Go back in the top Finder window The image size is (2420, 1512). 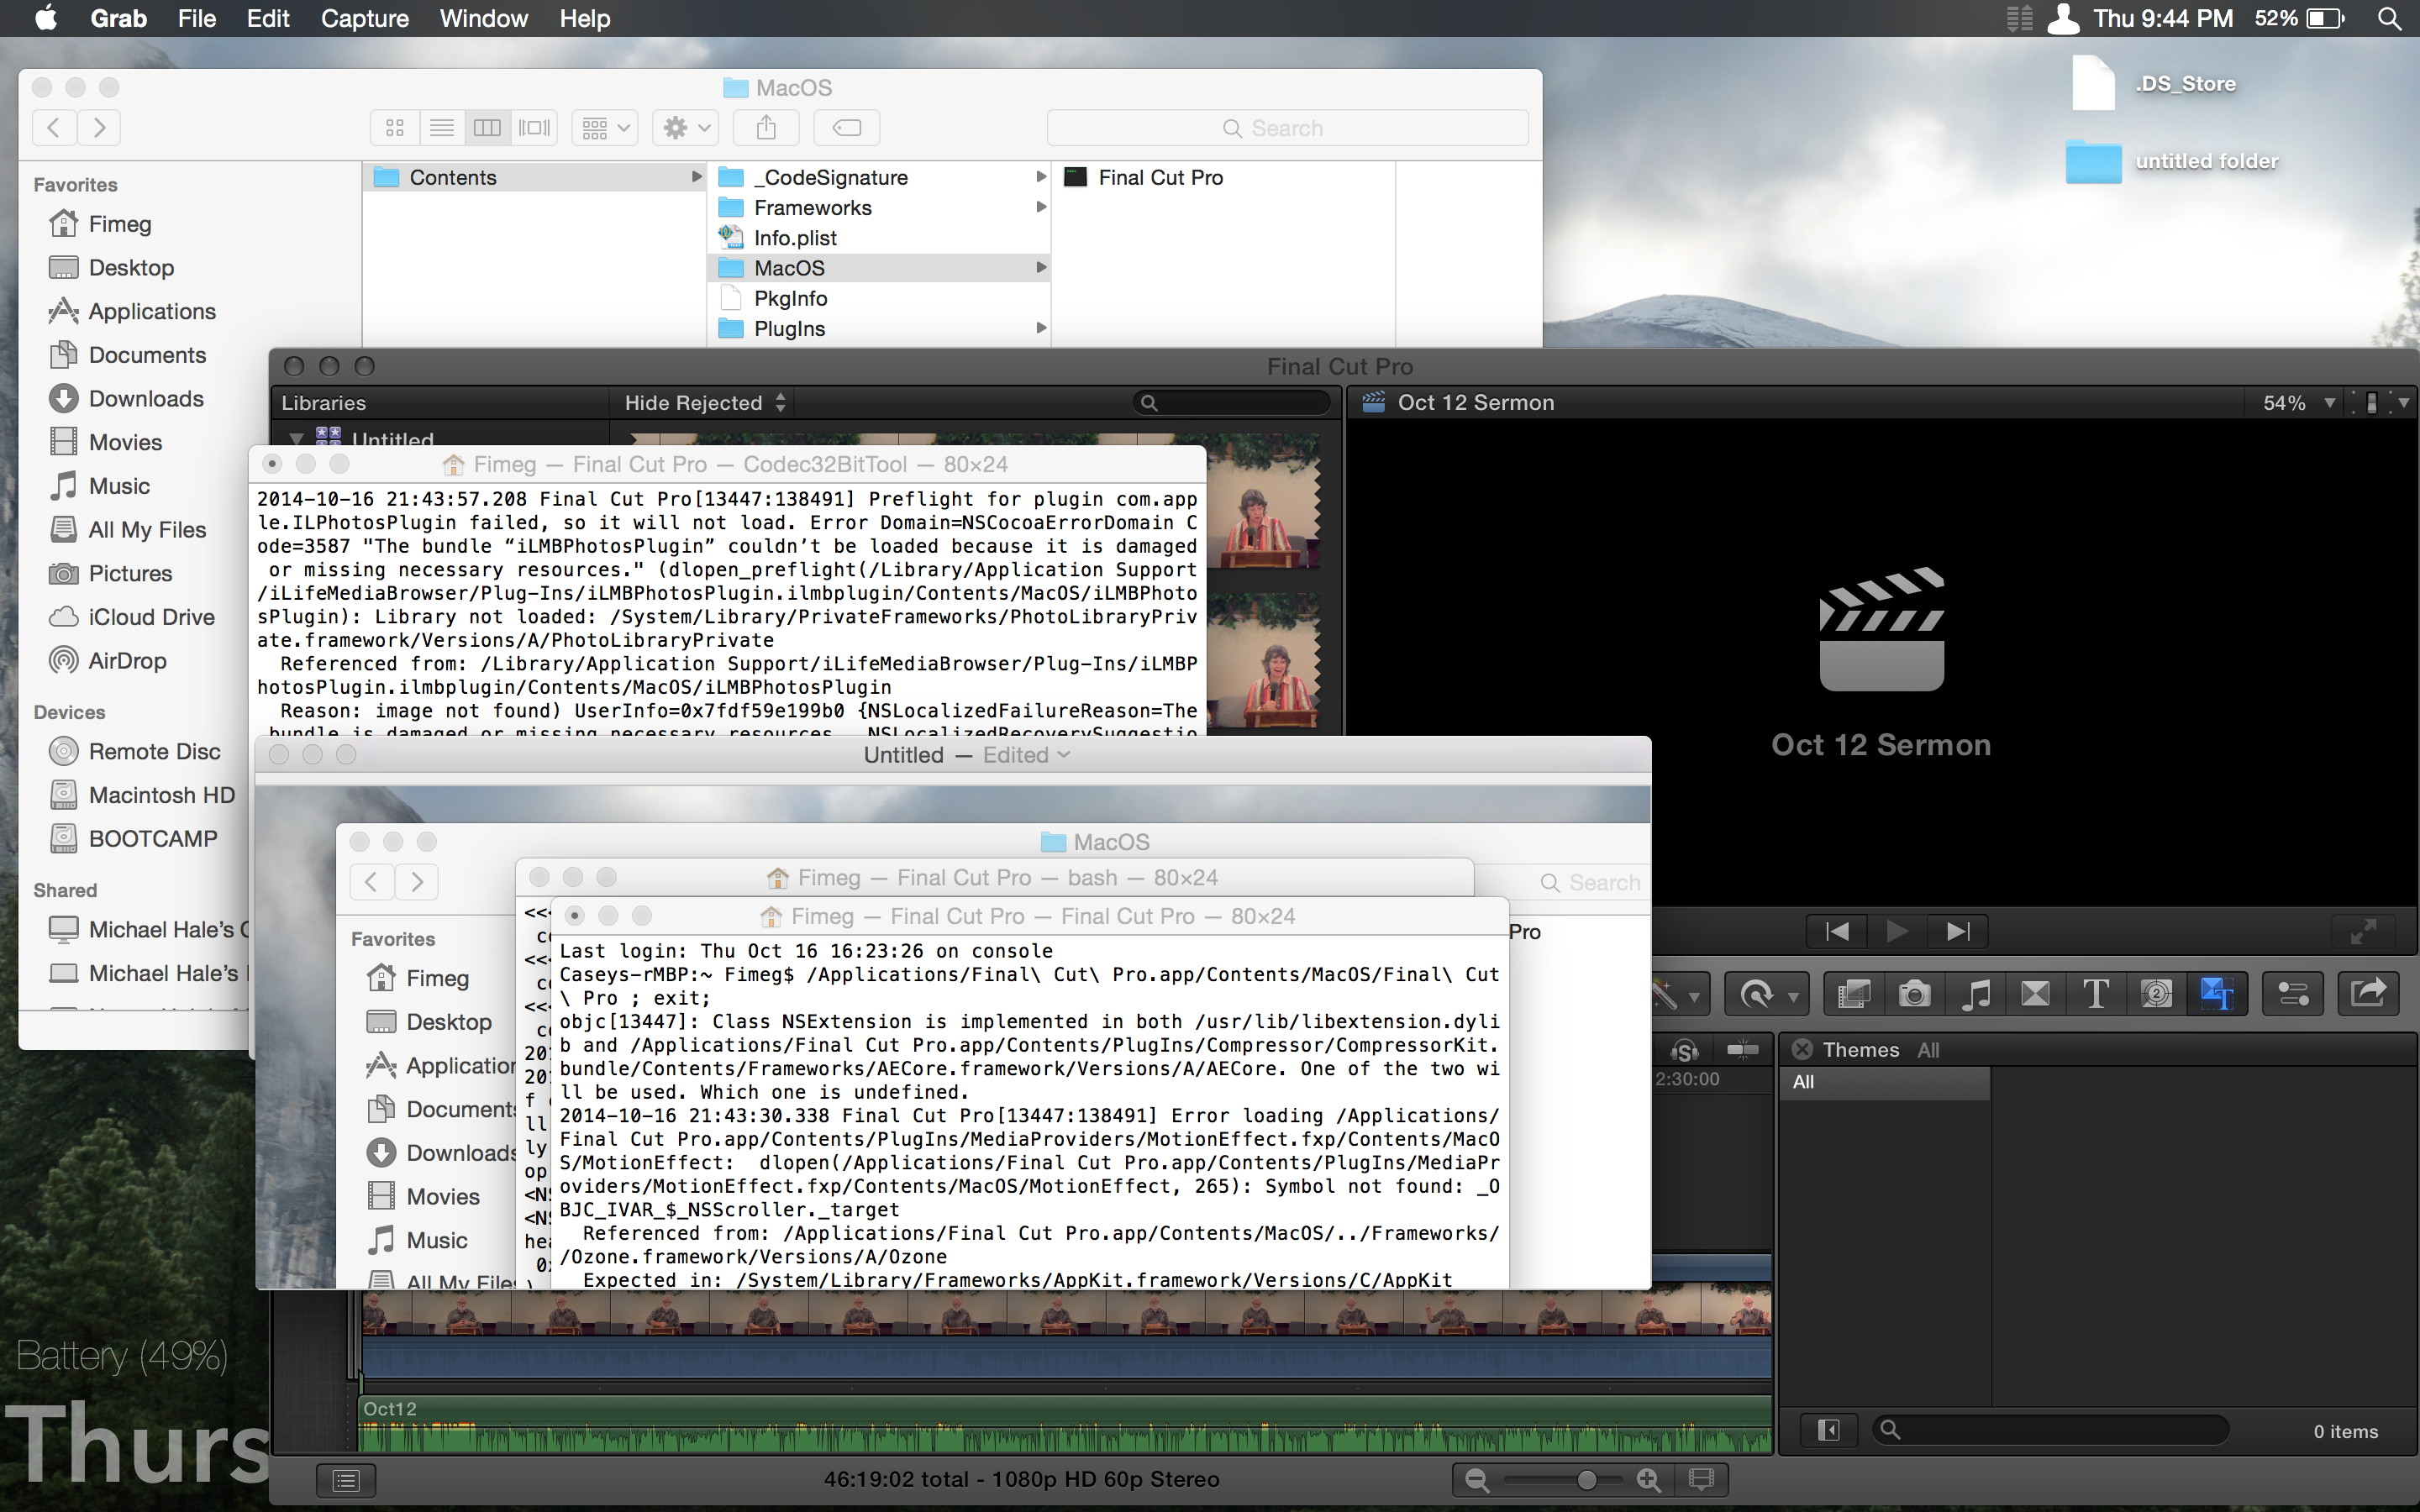coord(54,128)
